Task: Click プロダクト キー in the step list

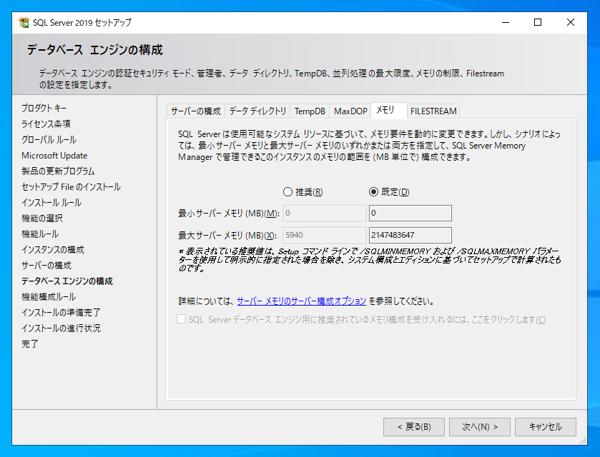Action: click(44, 108)
